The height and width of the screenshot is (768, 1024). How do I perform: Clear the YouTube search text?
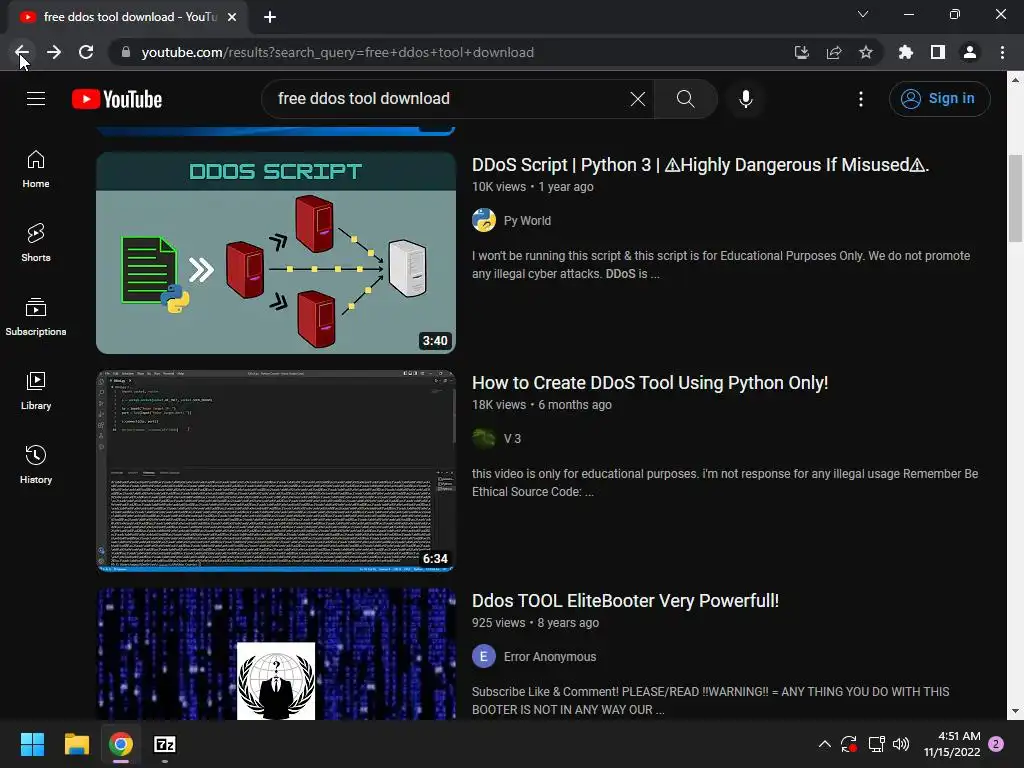[637, 99]
